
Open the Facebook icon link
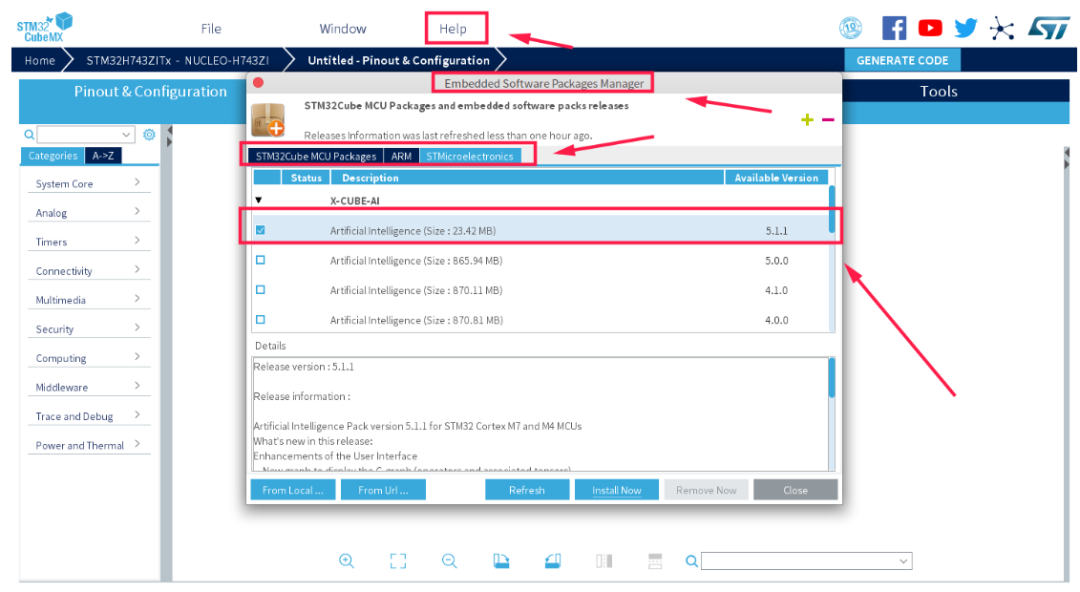click(x=894, y=28)
